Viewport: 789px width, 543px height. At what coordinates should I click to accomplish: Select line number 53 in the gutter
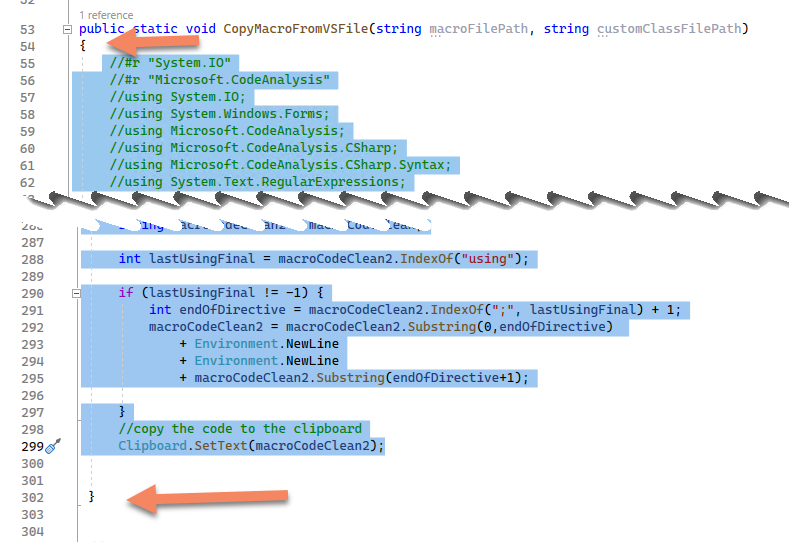click(x=27, y=30)
